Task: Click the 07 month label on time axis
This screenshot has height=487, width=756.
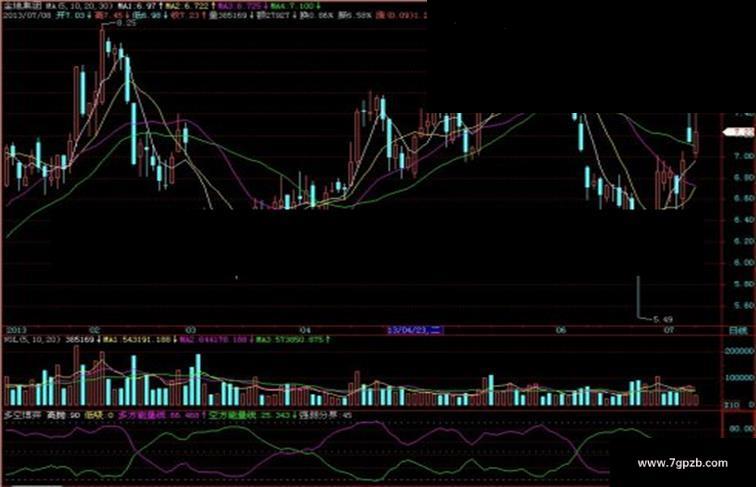Action: 668,330
